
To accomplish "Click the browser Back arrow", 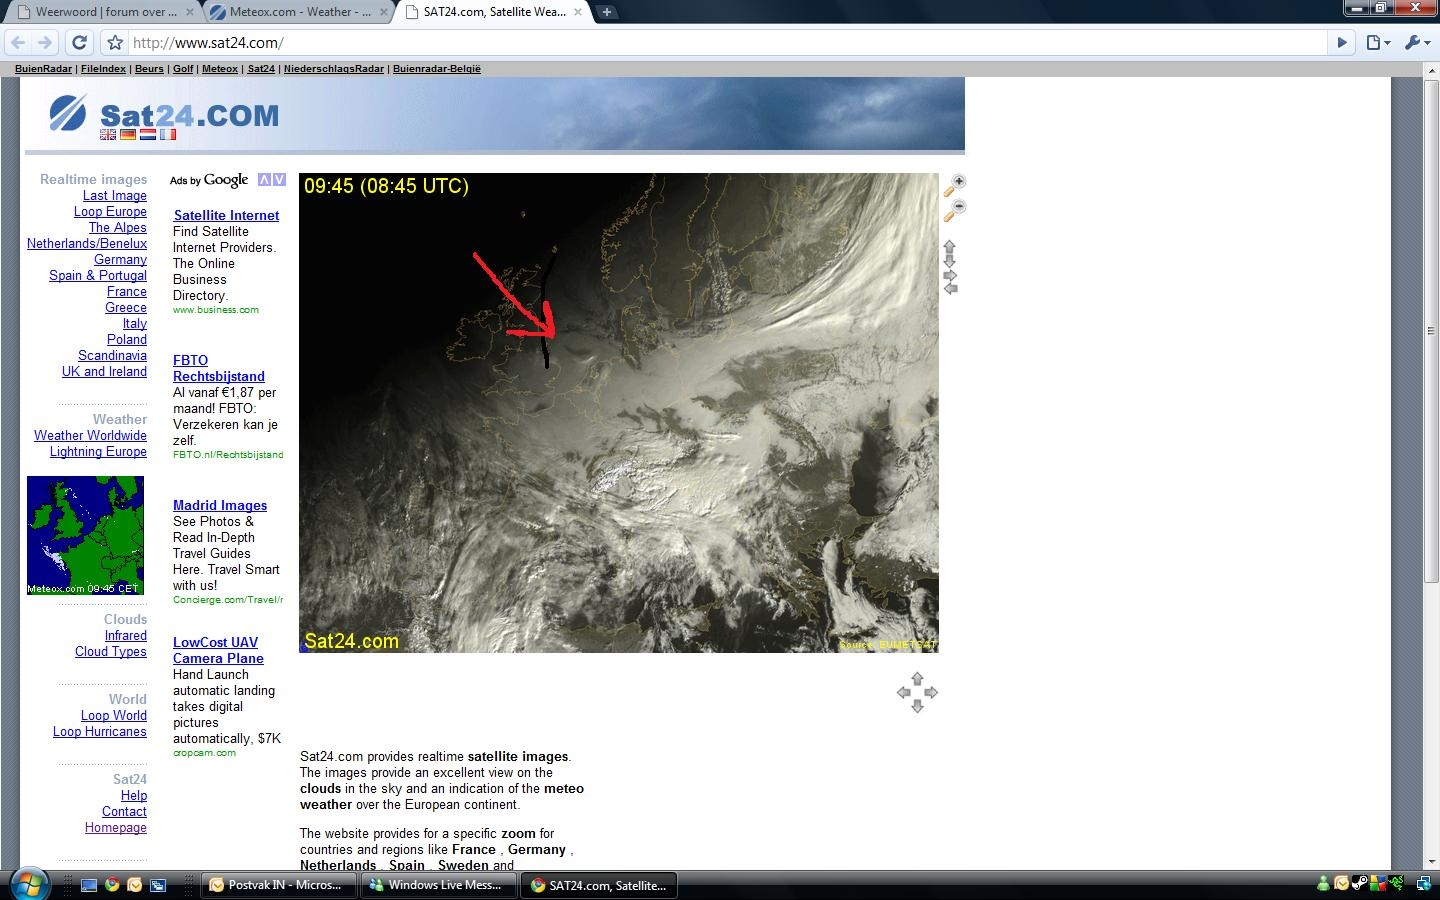I will [x=18, y=43].
